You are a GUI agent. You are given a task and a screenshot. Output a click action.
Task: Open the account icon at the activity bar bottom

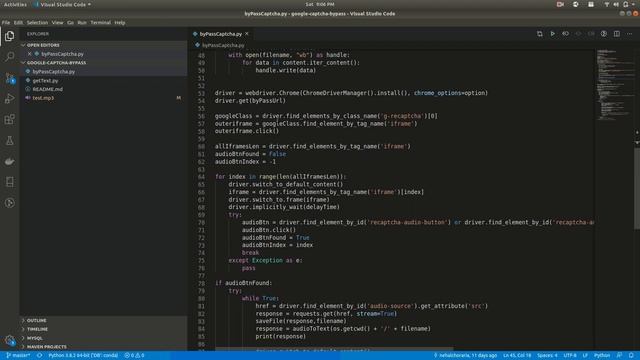[x=9, y=340]
